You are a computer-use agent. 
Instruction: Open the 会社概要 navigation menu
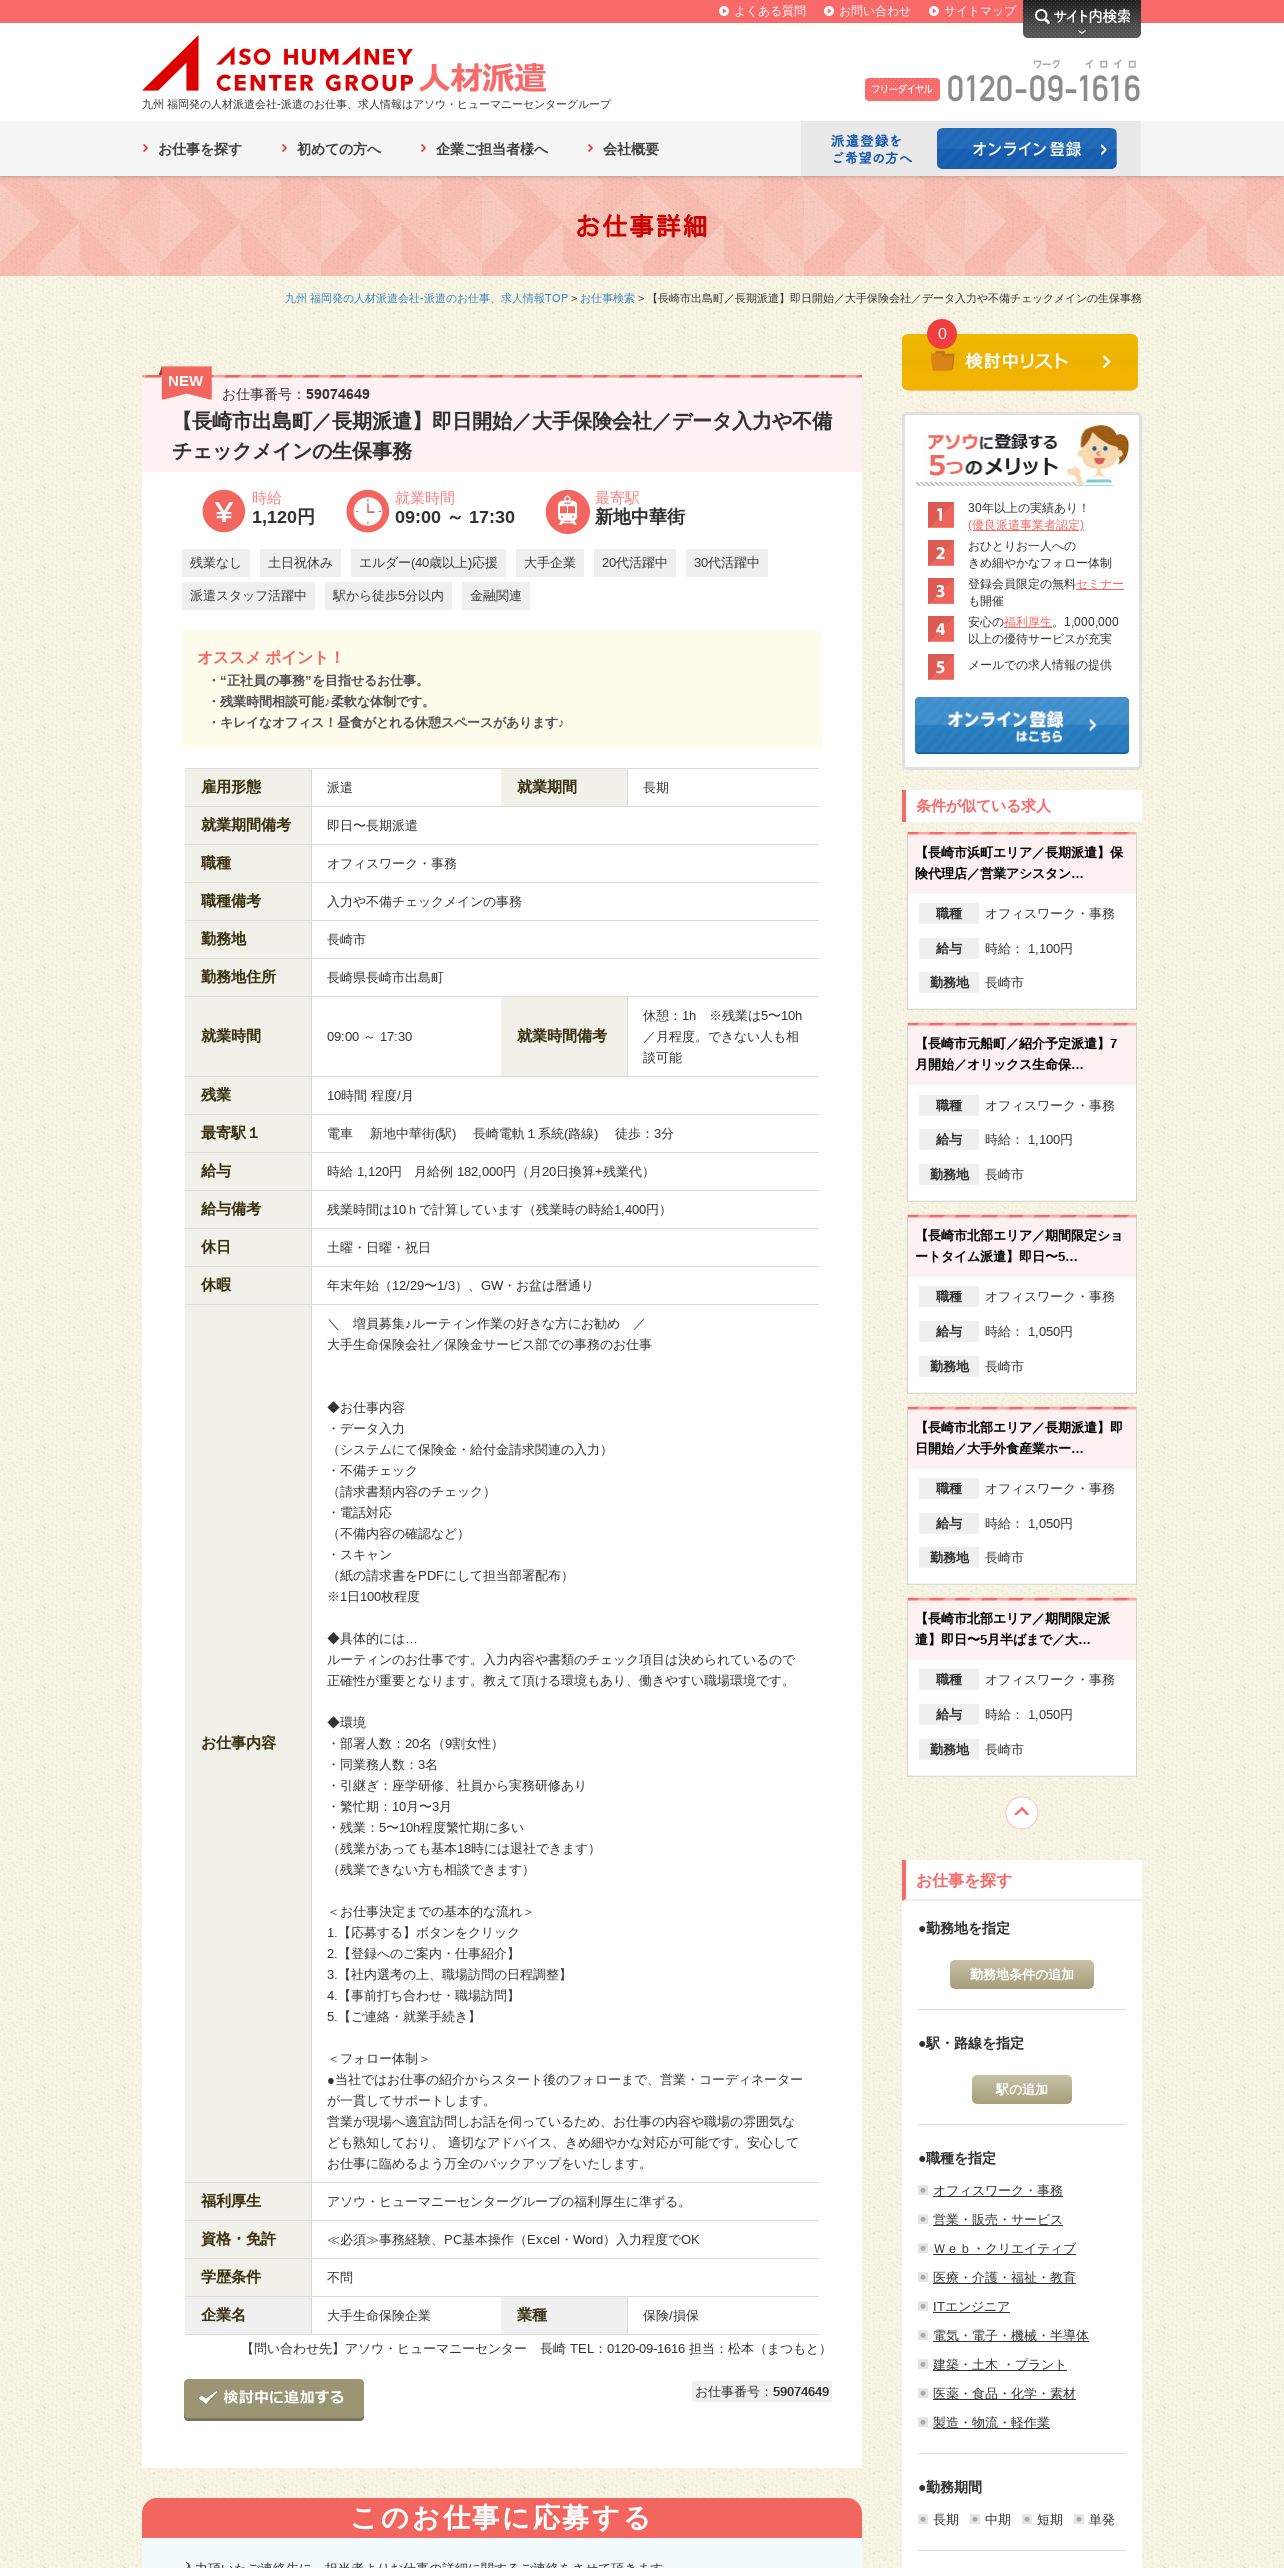623,149
